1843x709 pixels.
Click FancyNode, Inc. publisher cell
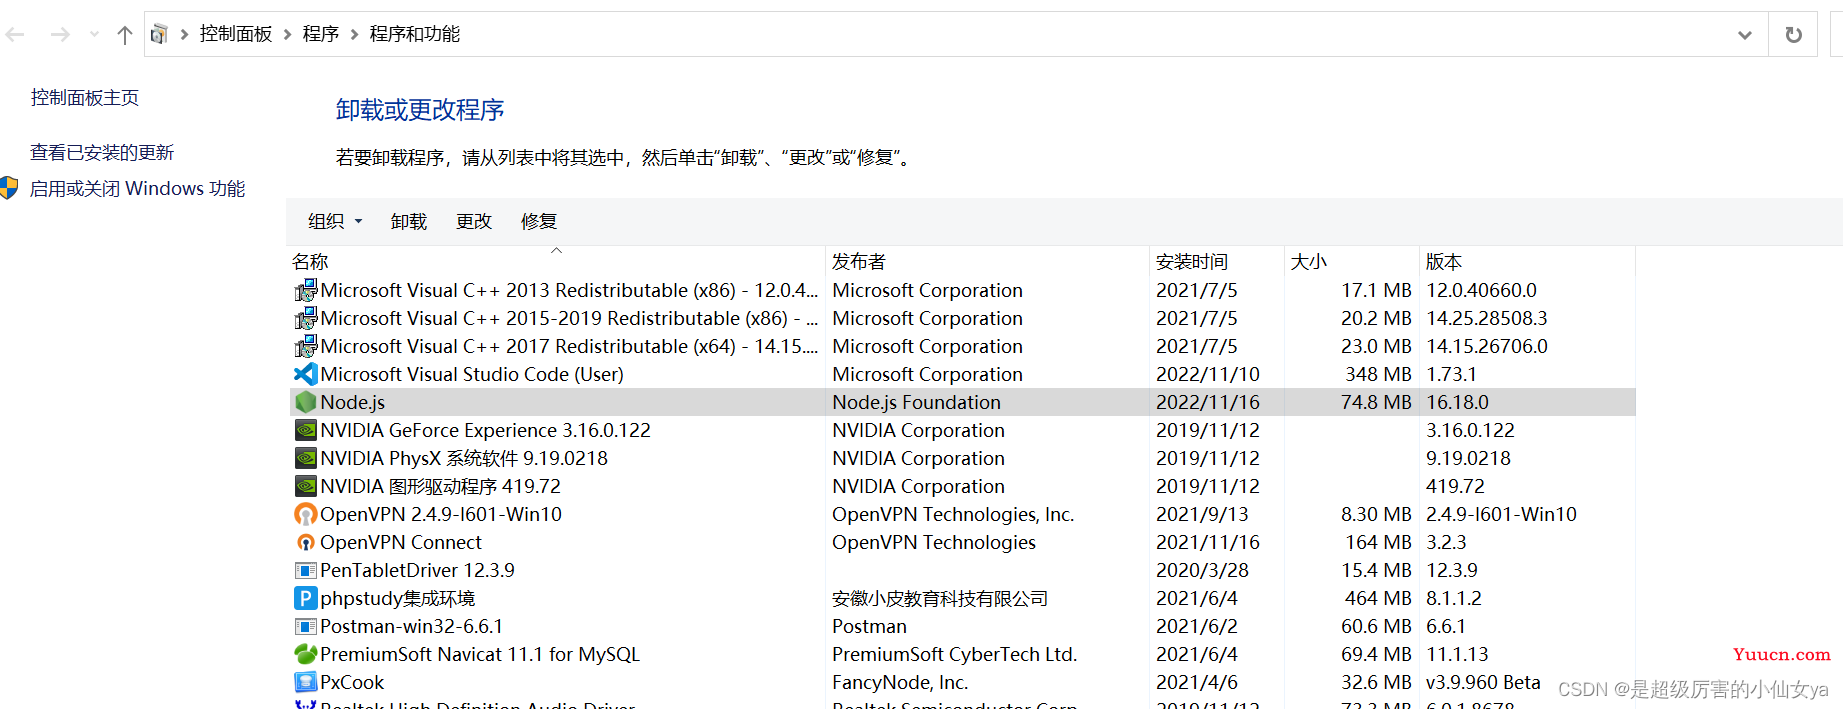coord(900,682)
